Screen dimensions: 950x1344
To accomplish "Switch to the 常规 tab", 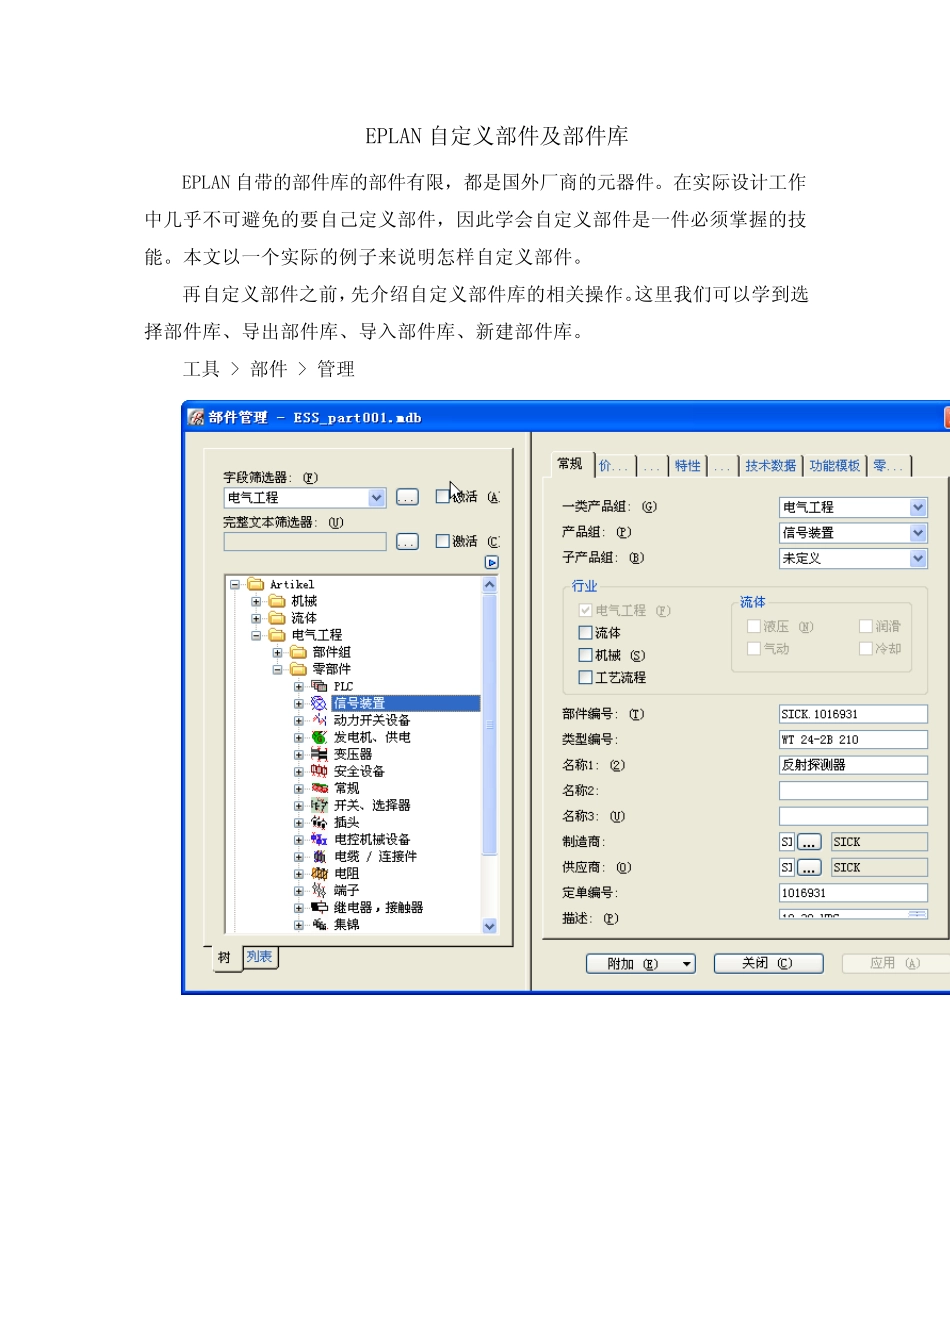I will [x=570, y=464].
